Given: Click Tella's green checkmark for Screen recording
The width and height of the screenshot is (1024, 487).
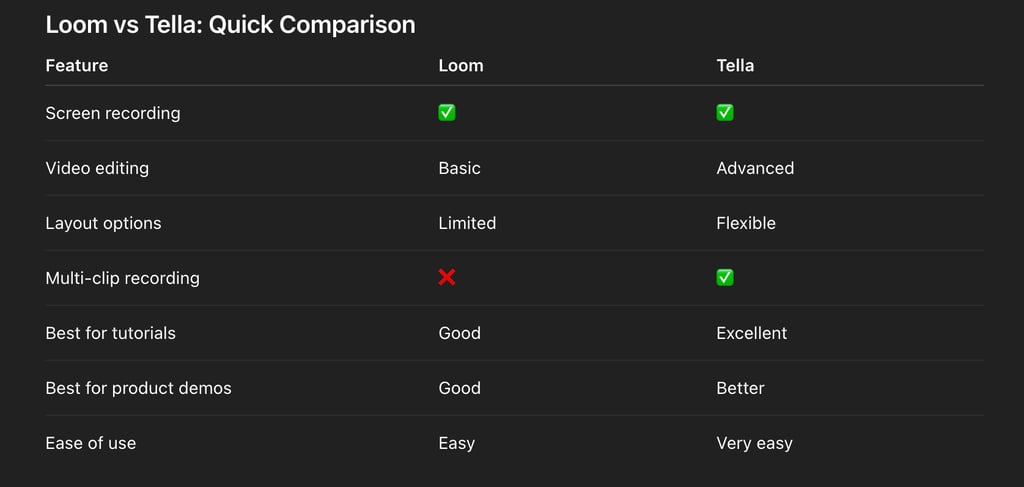Looking at the screenshot, I should 725,113.
